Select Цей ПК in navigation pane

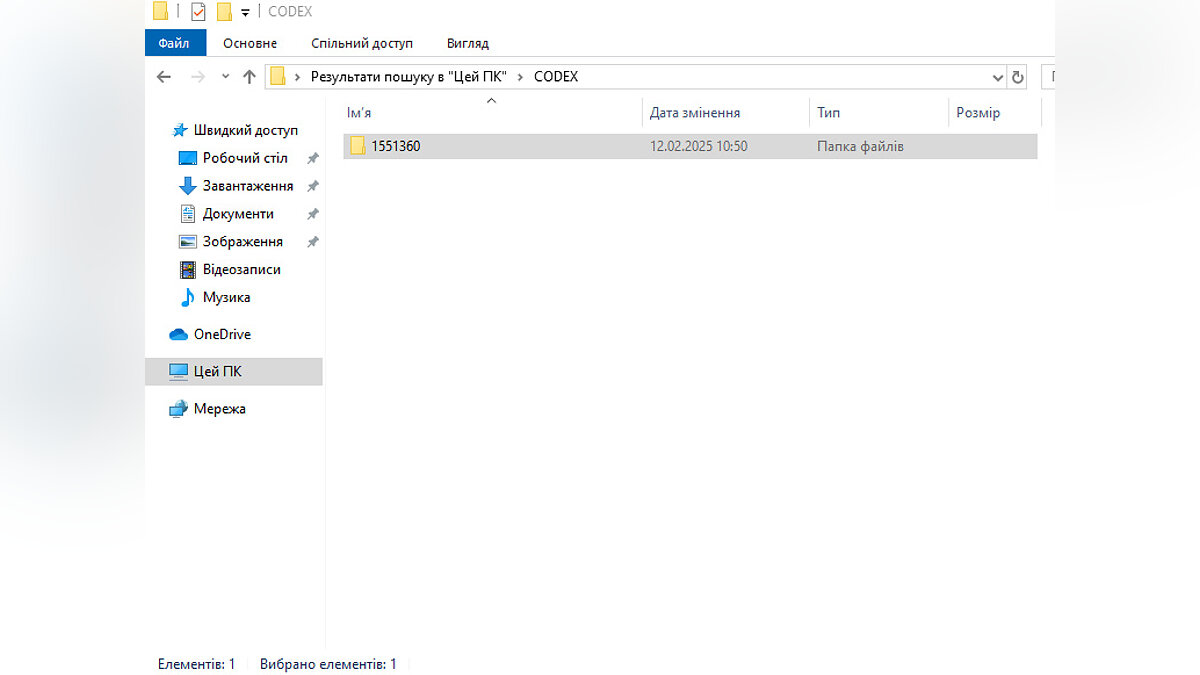point(217,371)
